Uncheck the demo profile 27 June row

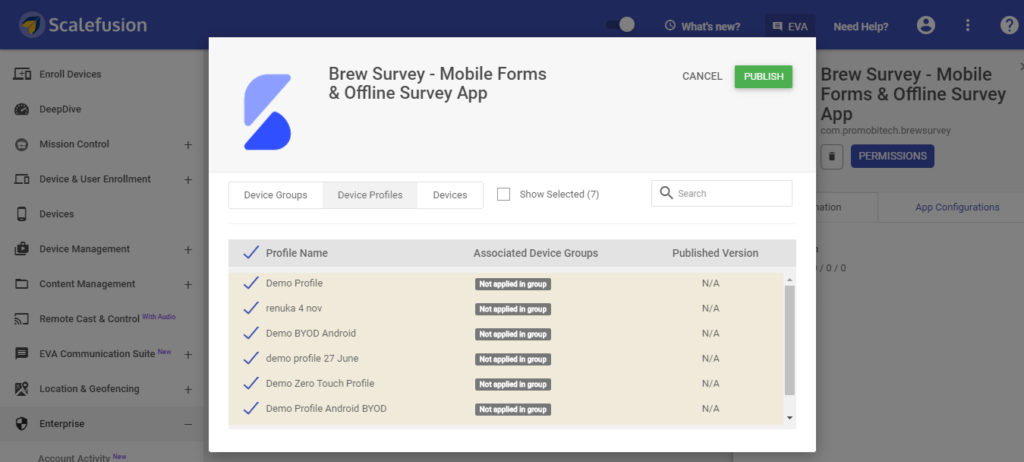[251, 358]
